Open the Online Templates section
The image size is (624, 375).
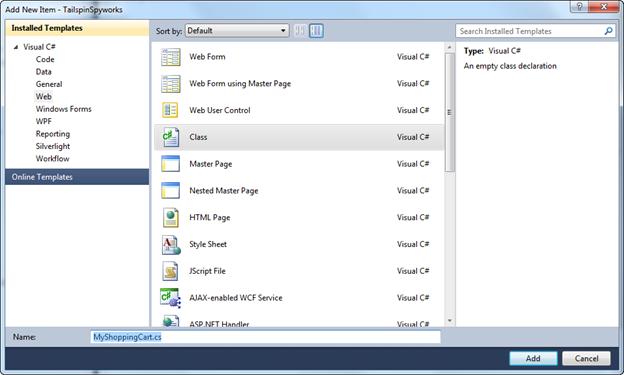coord(77,177)
